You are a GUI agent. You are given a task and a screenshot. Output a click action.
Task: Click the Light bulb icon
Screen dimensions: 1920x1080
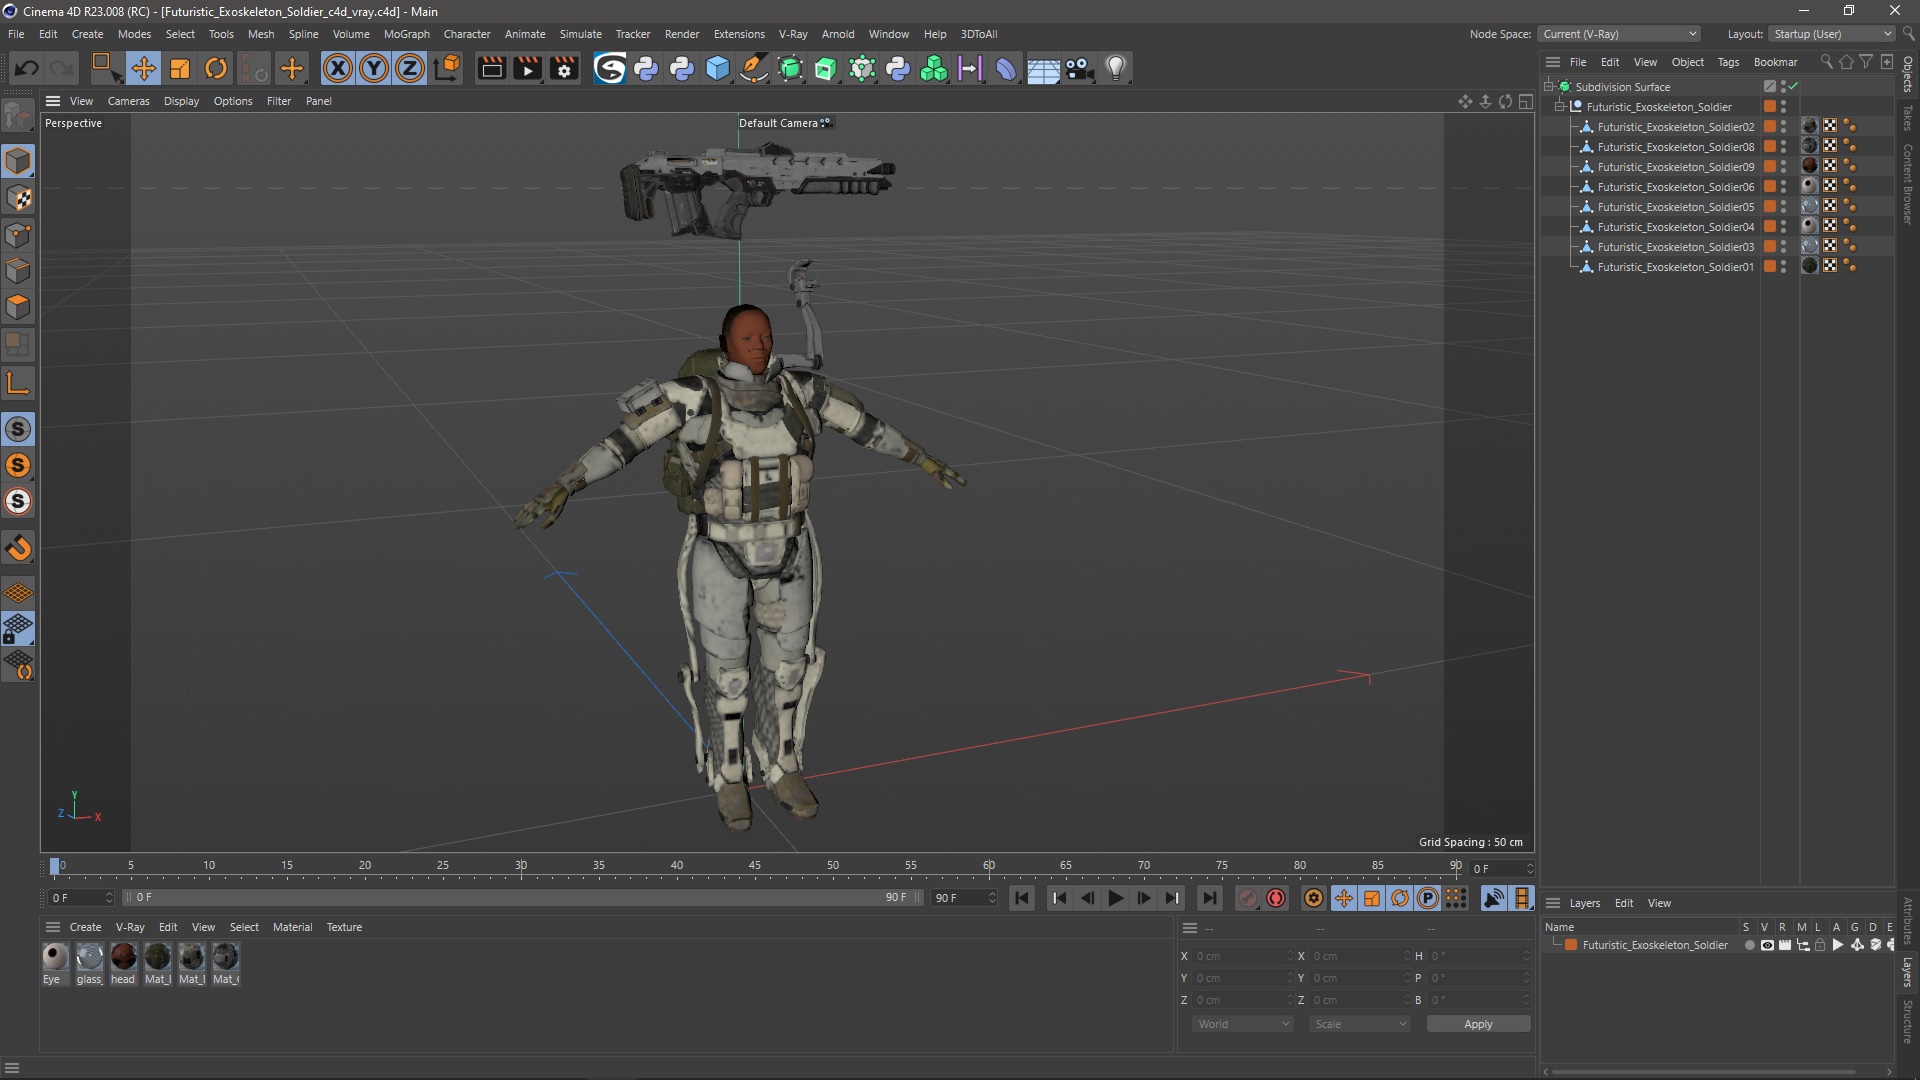[x=1116, y=68]
